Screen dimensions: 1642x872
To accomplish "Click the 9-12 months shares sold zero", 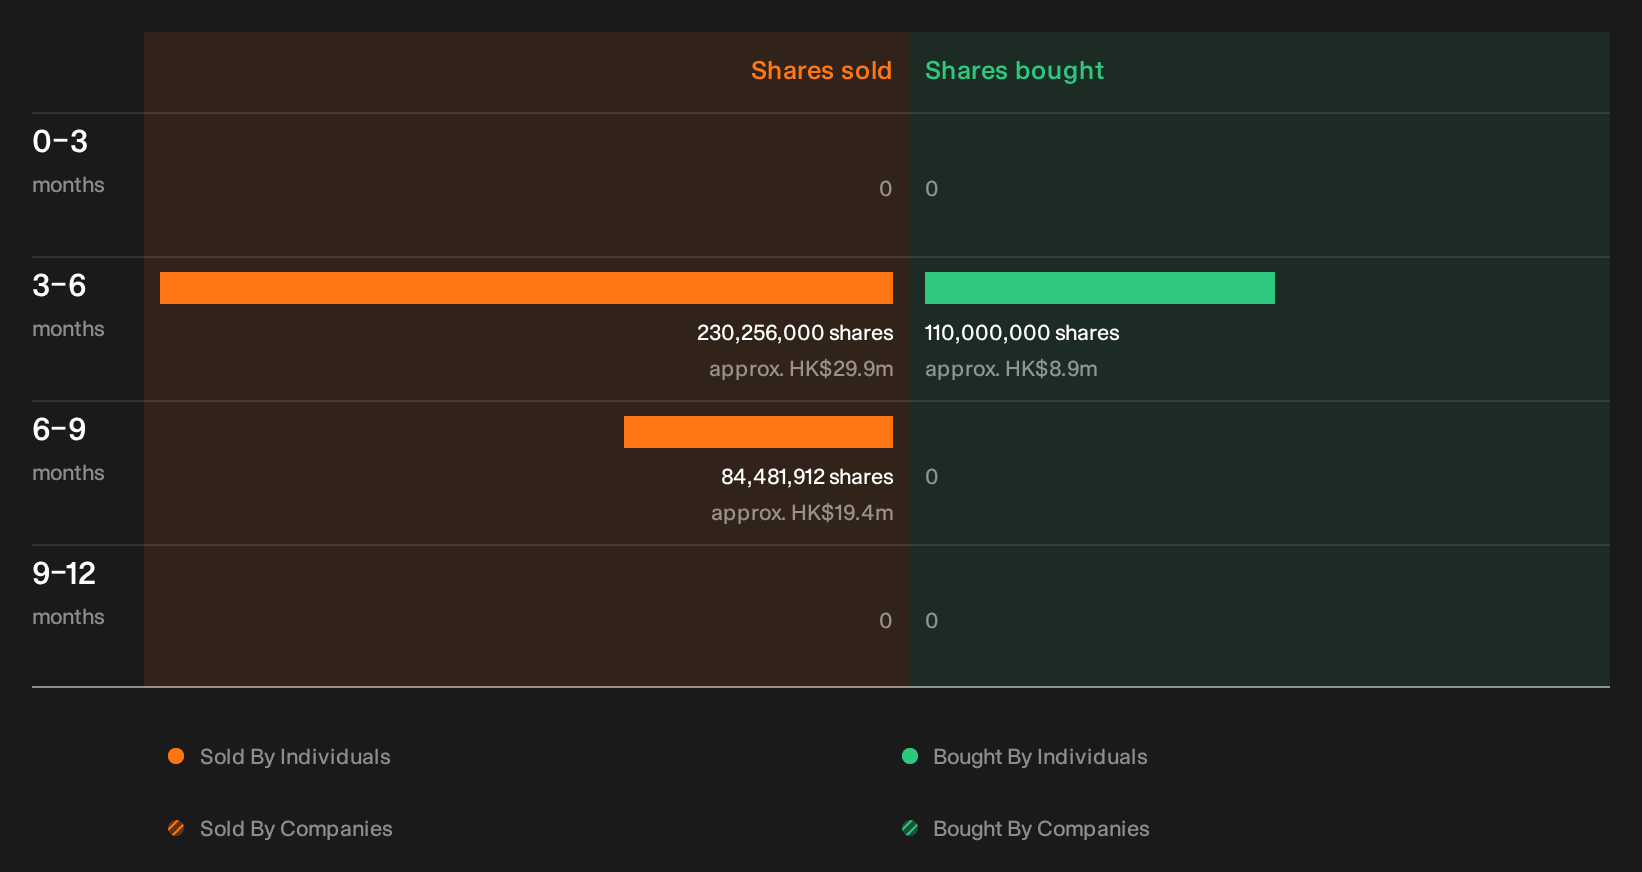I will (886, 621).
